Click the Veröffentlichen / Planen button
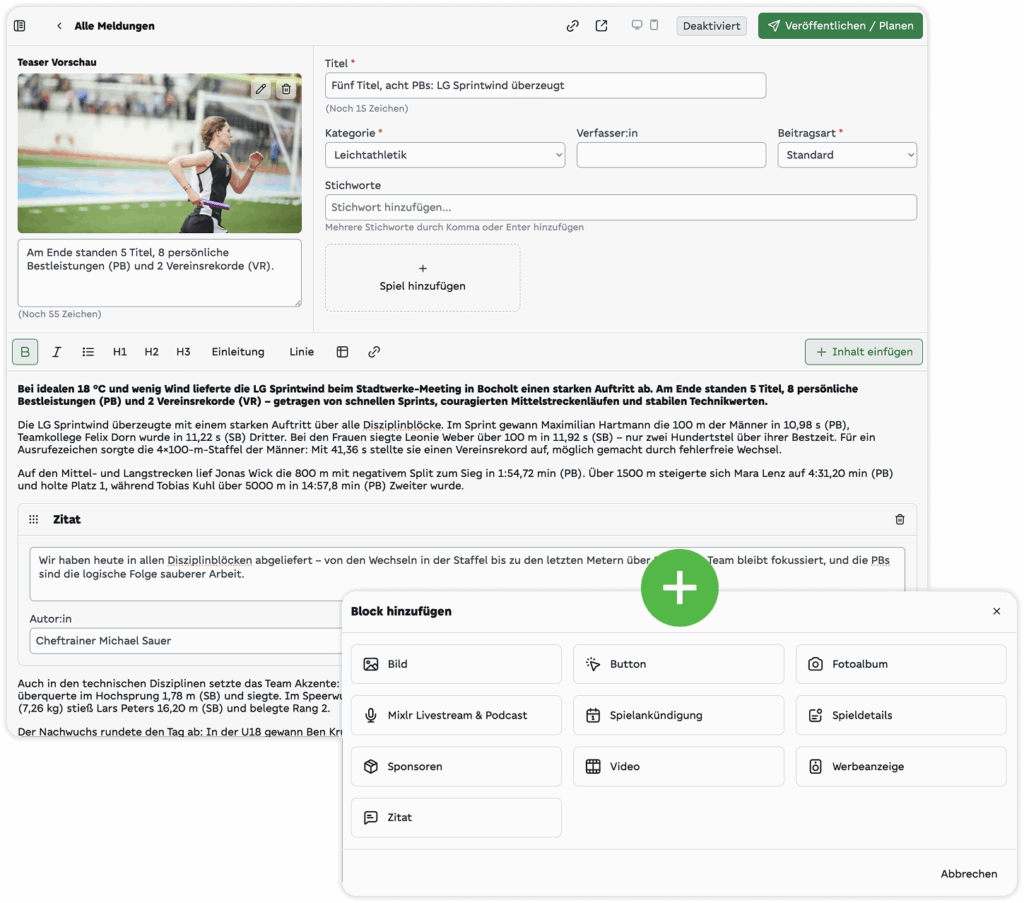 (x=840, y=26)
